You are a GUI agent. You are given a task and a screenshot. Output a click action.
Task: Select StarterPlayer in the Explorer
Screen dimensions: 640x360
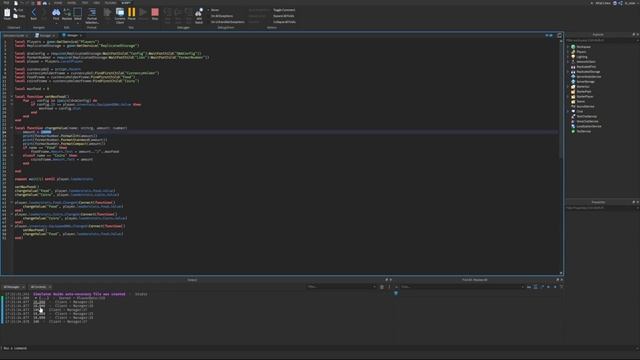[x=584, y=97]
